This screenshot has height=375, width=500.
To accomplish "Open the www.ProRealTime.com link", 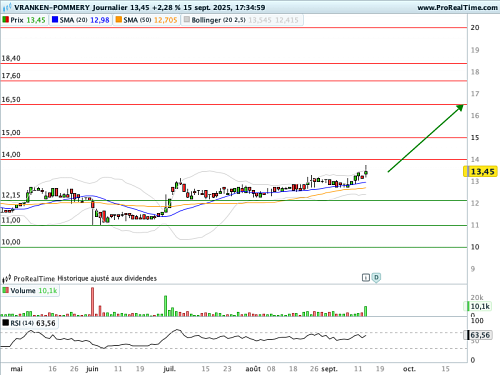I will click(x=457, y=7).
